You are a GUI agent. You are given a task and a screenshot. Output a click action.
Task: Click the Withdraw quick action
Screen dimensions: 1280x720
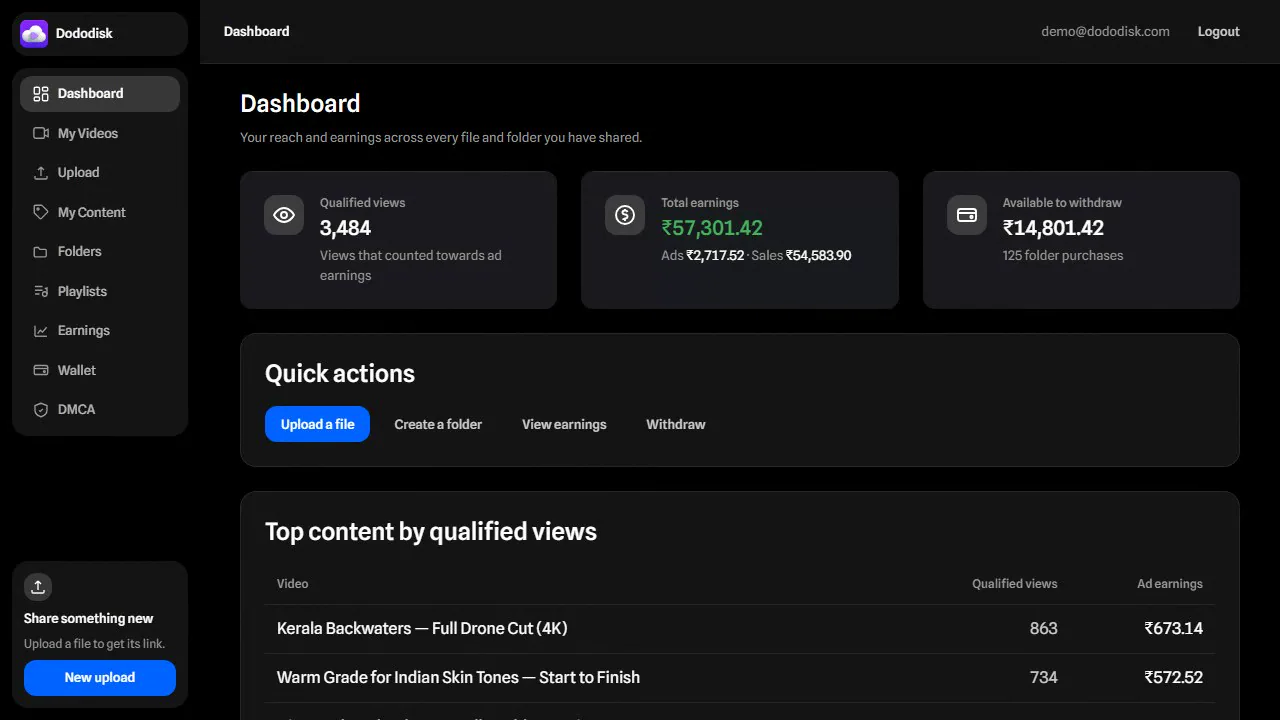pos(676,424)
